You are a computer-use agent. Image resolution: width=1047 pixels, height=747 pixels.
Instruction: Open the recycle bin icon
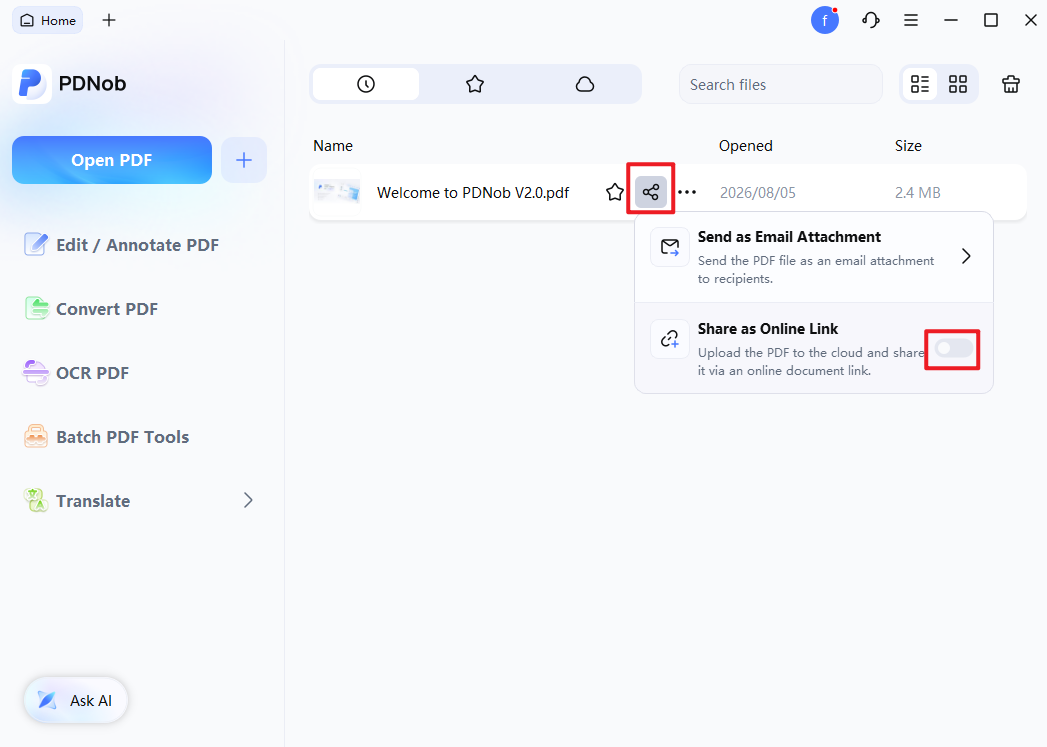pyautogui.click(x=1011, y=84)
